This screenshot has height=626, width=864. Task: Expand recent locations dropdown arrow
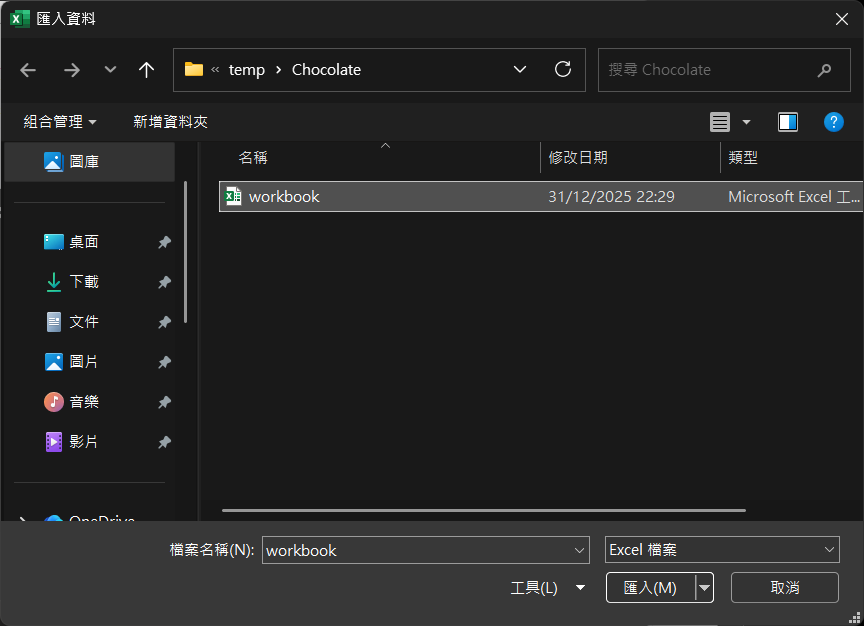pos(110,70)
